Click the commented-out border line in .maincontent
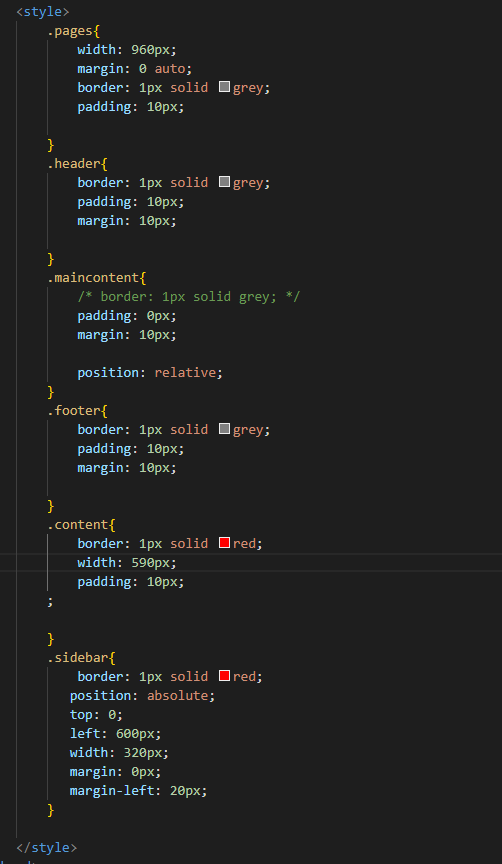This screenshot has width=502, height=864. pos(188,297)
